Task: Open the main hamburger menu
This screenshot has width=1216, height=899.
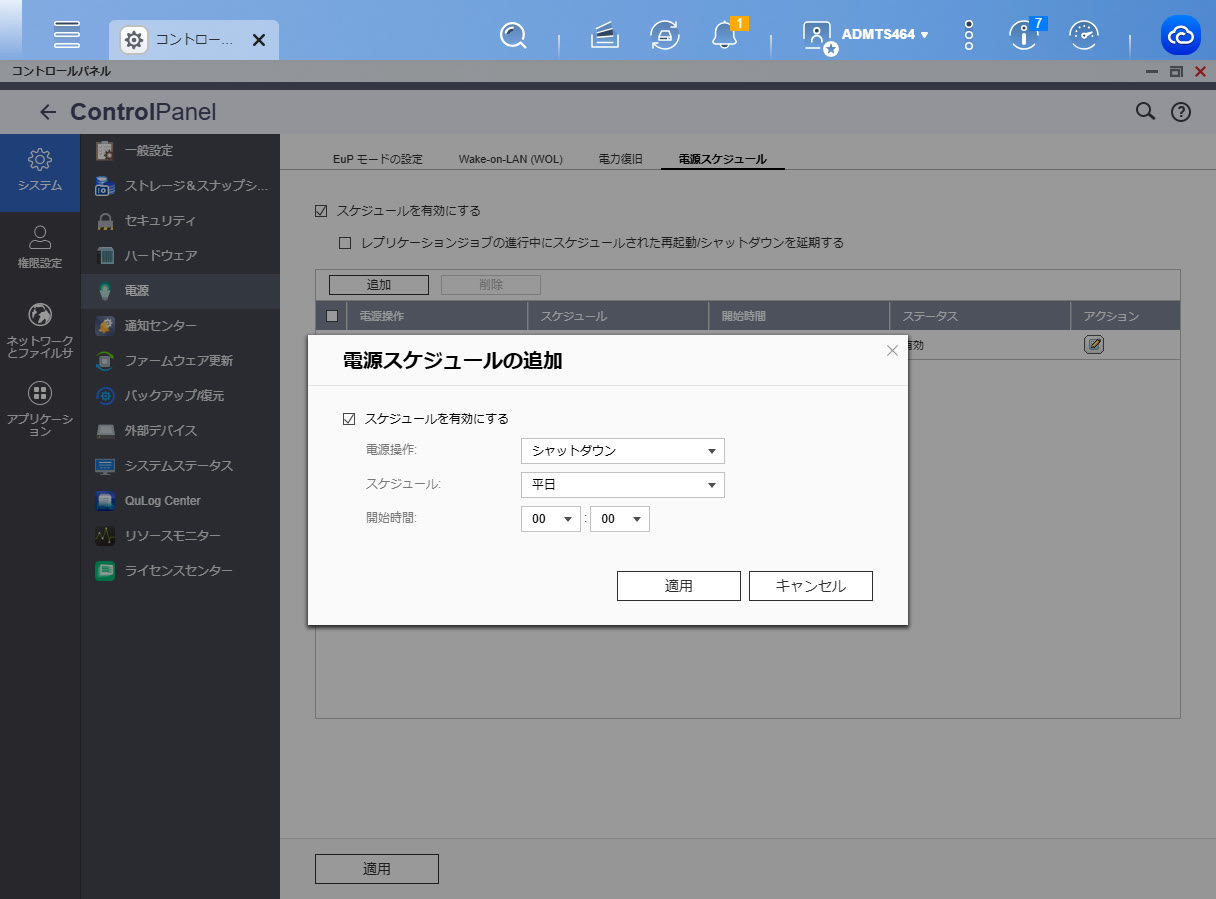Action: [x=67, y=35]
